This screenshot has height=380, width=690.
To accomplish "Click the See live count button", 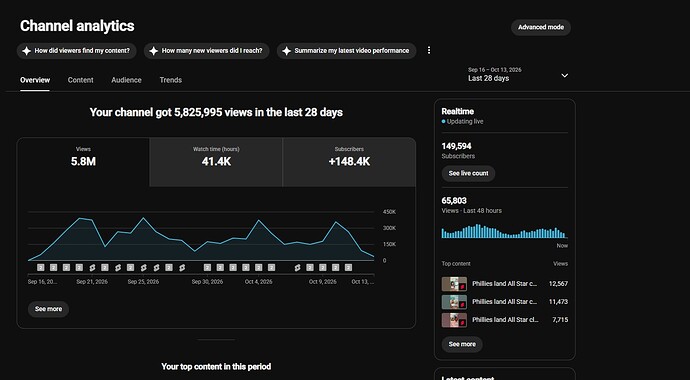I will click(468, 173).
